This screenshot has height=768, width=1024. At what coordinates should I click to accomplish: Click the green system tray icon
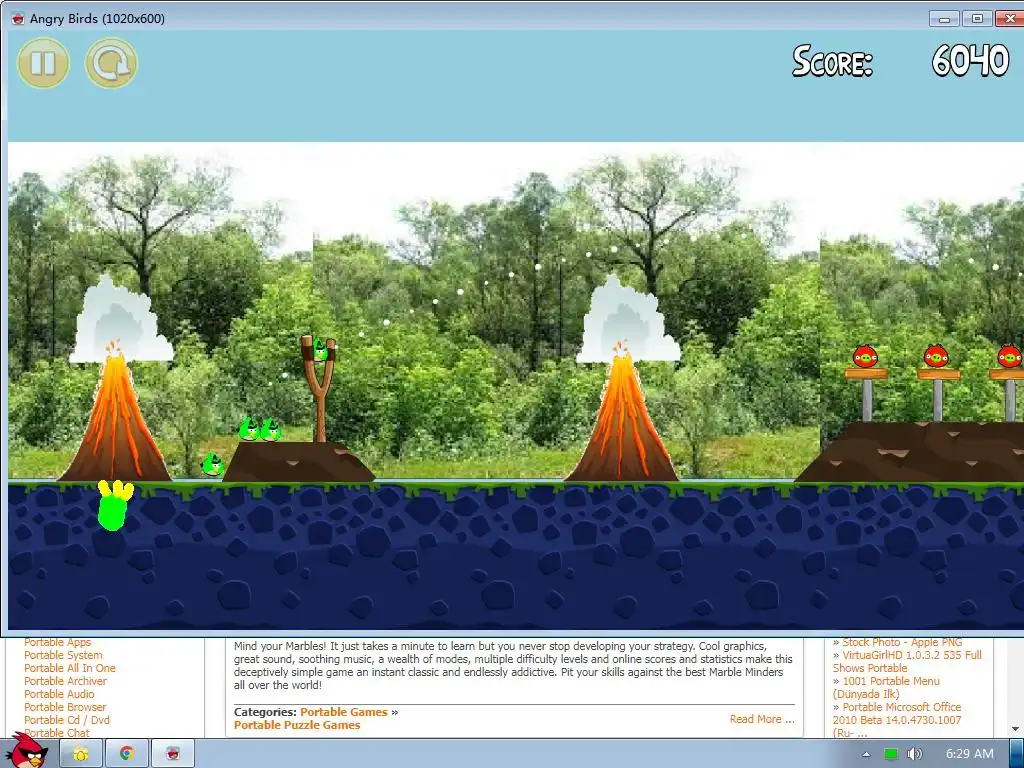891,754
